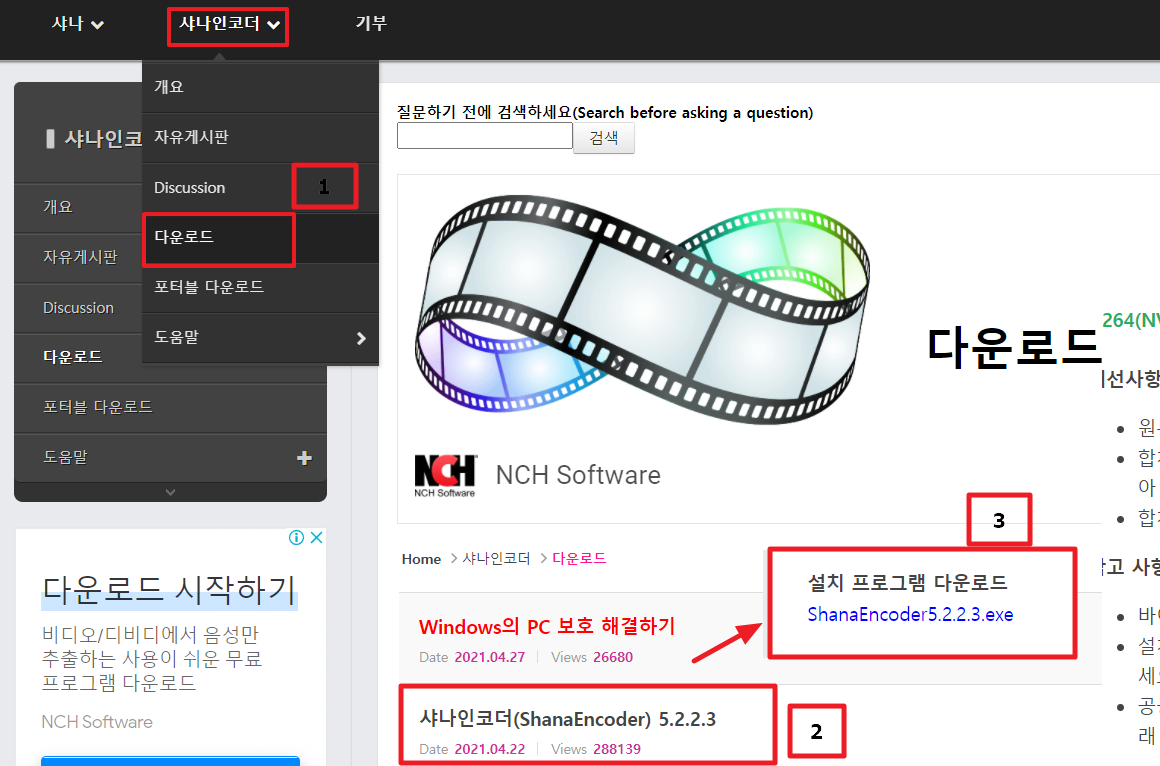1160x766 pixels.
Task: Open the 샤나인코더 top menu dropdown
Action: pyautogui.click(x=228, y=24)
